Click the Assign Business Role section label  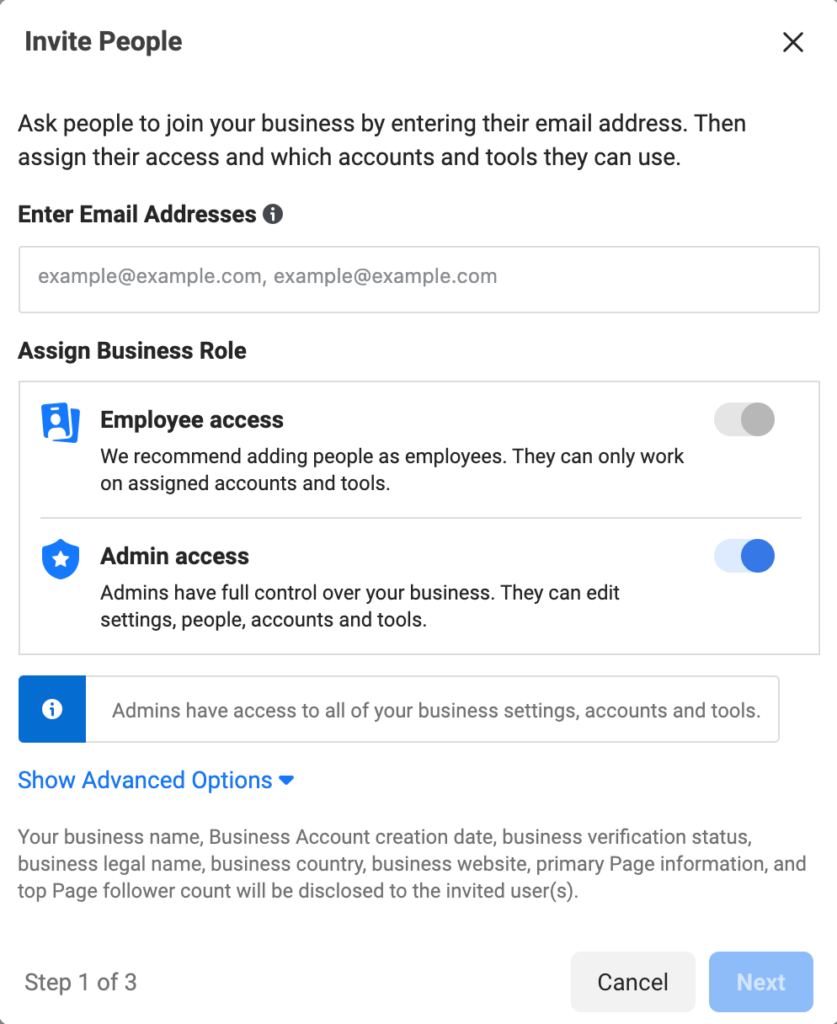132,351
